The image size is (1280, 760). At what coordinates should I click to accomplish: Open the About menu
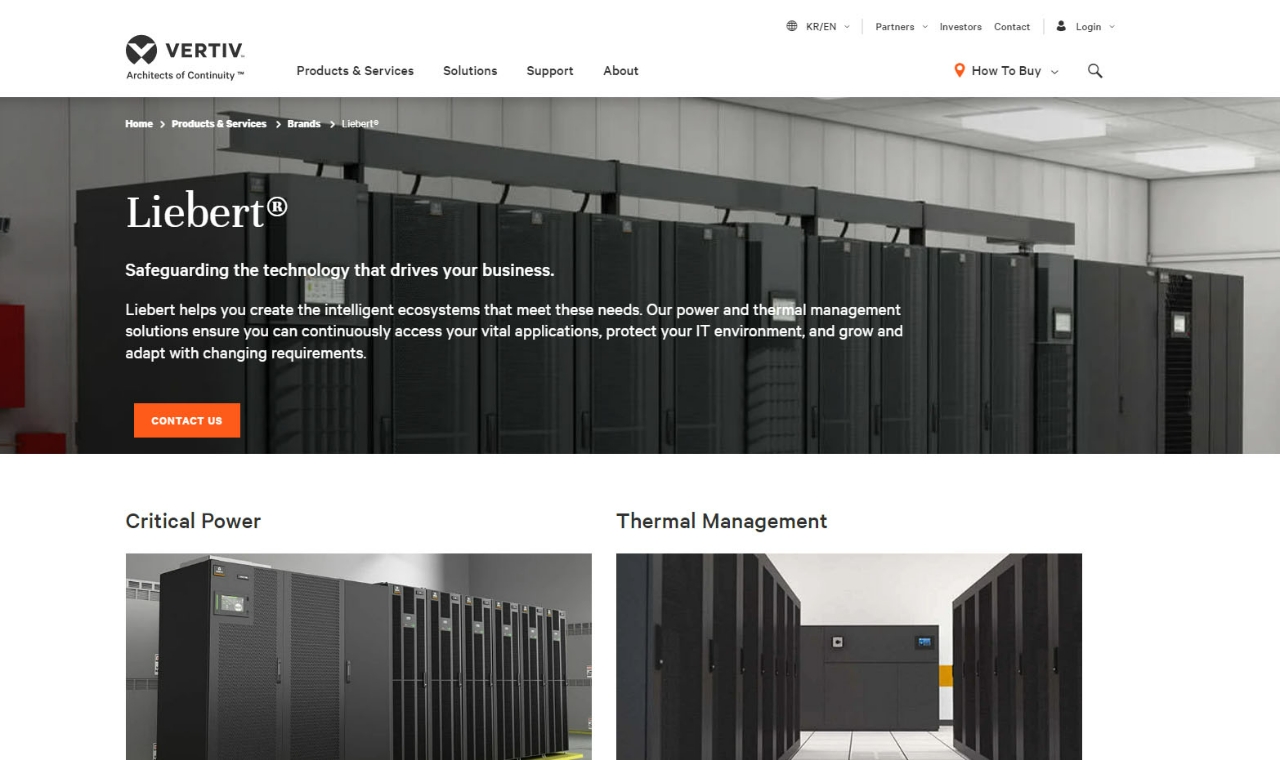621,71
